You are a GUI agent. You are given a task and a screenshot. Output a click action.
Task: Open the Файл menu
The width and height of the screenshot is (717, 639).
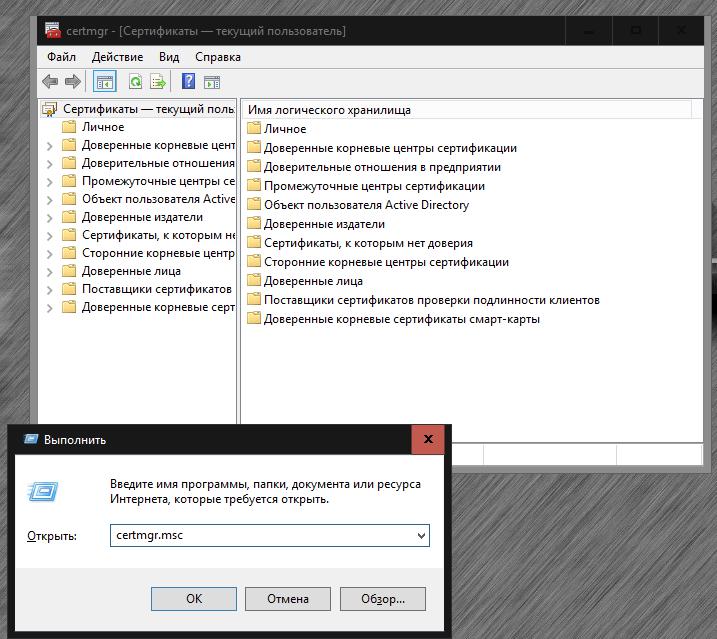point(61,57)
